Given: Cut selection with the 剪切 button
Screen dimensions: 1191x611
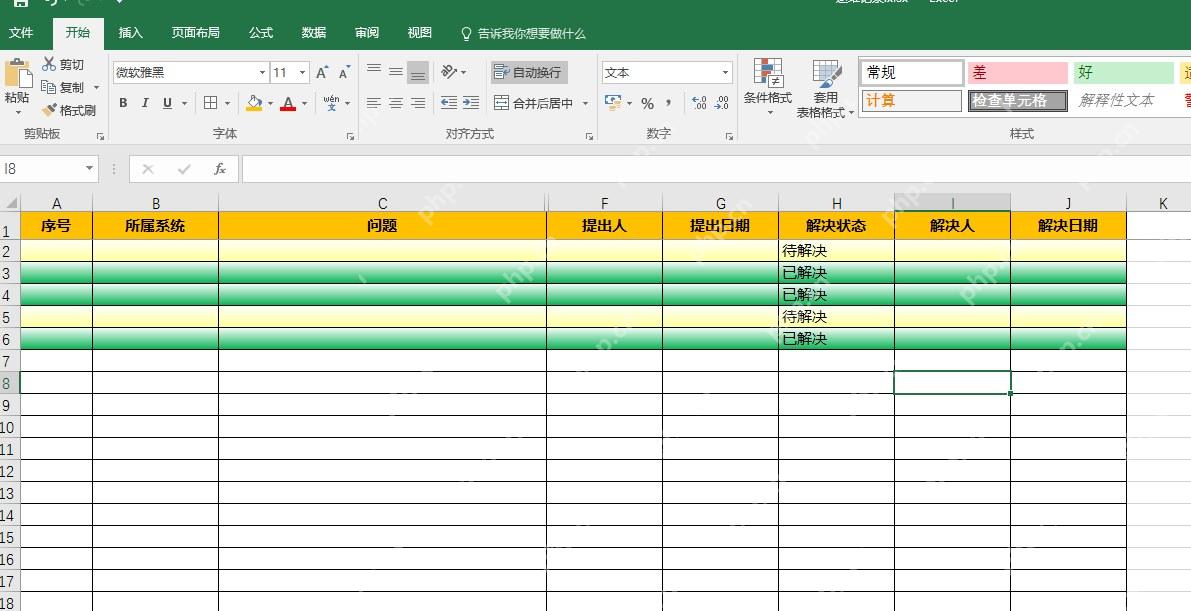Looking at the screenshot, I should coord(63,65).
